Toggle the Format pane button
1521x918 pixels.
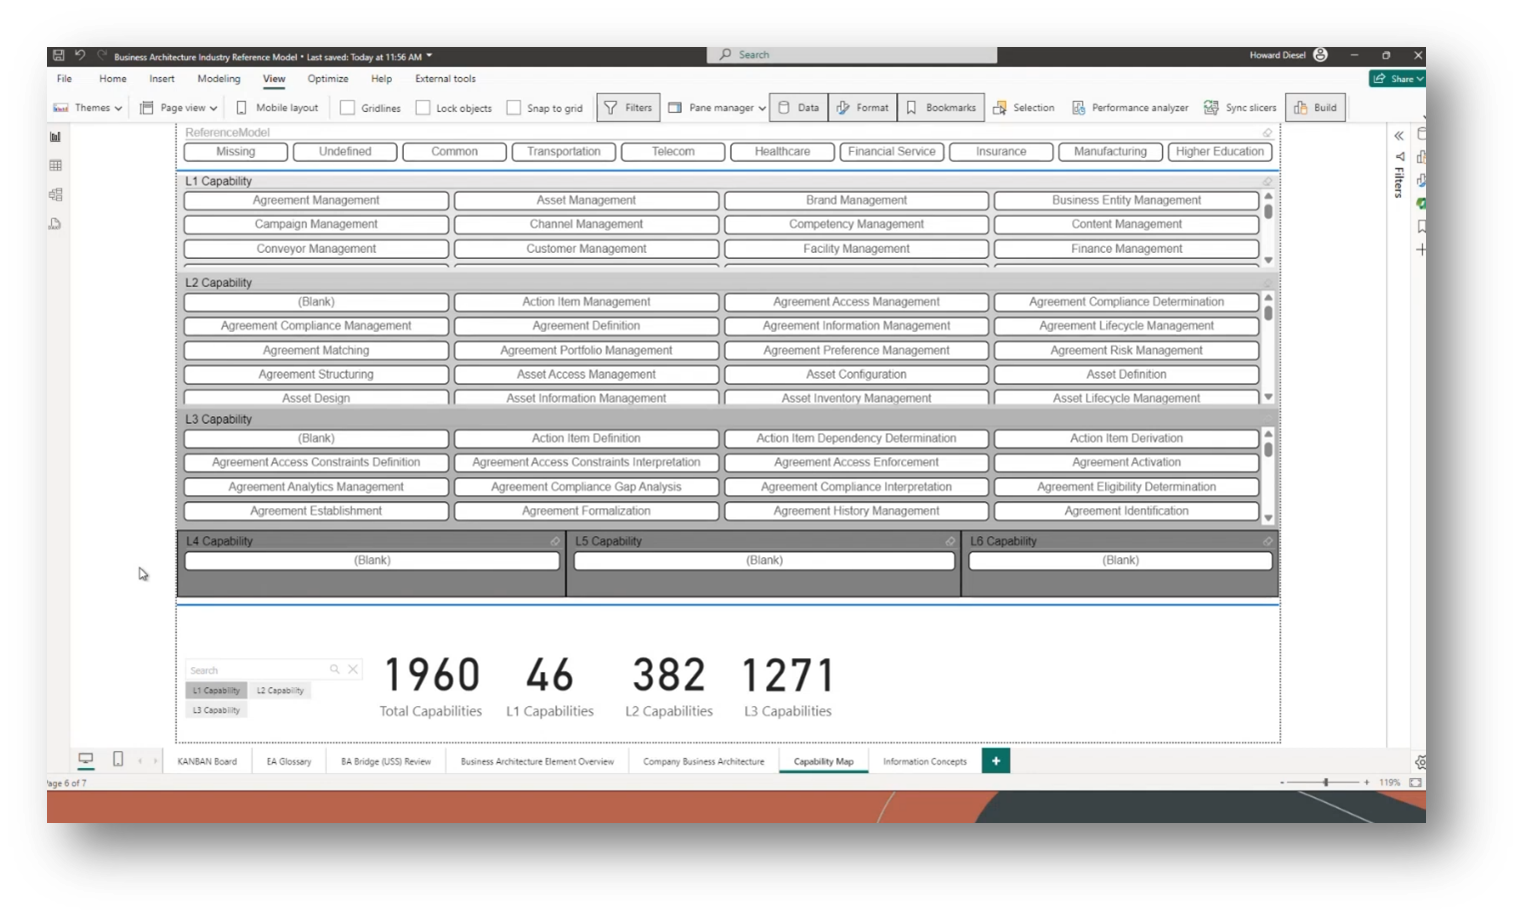coord(863,108)
